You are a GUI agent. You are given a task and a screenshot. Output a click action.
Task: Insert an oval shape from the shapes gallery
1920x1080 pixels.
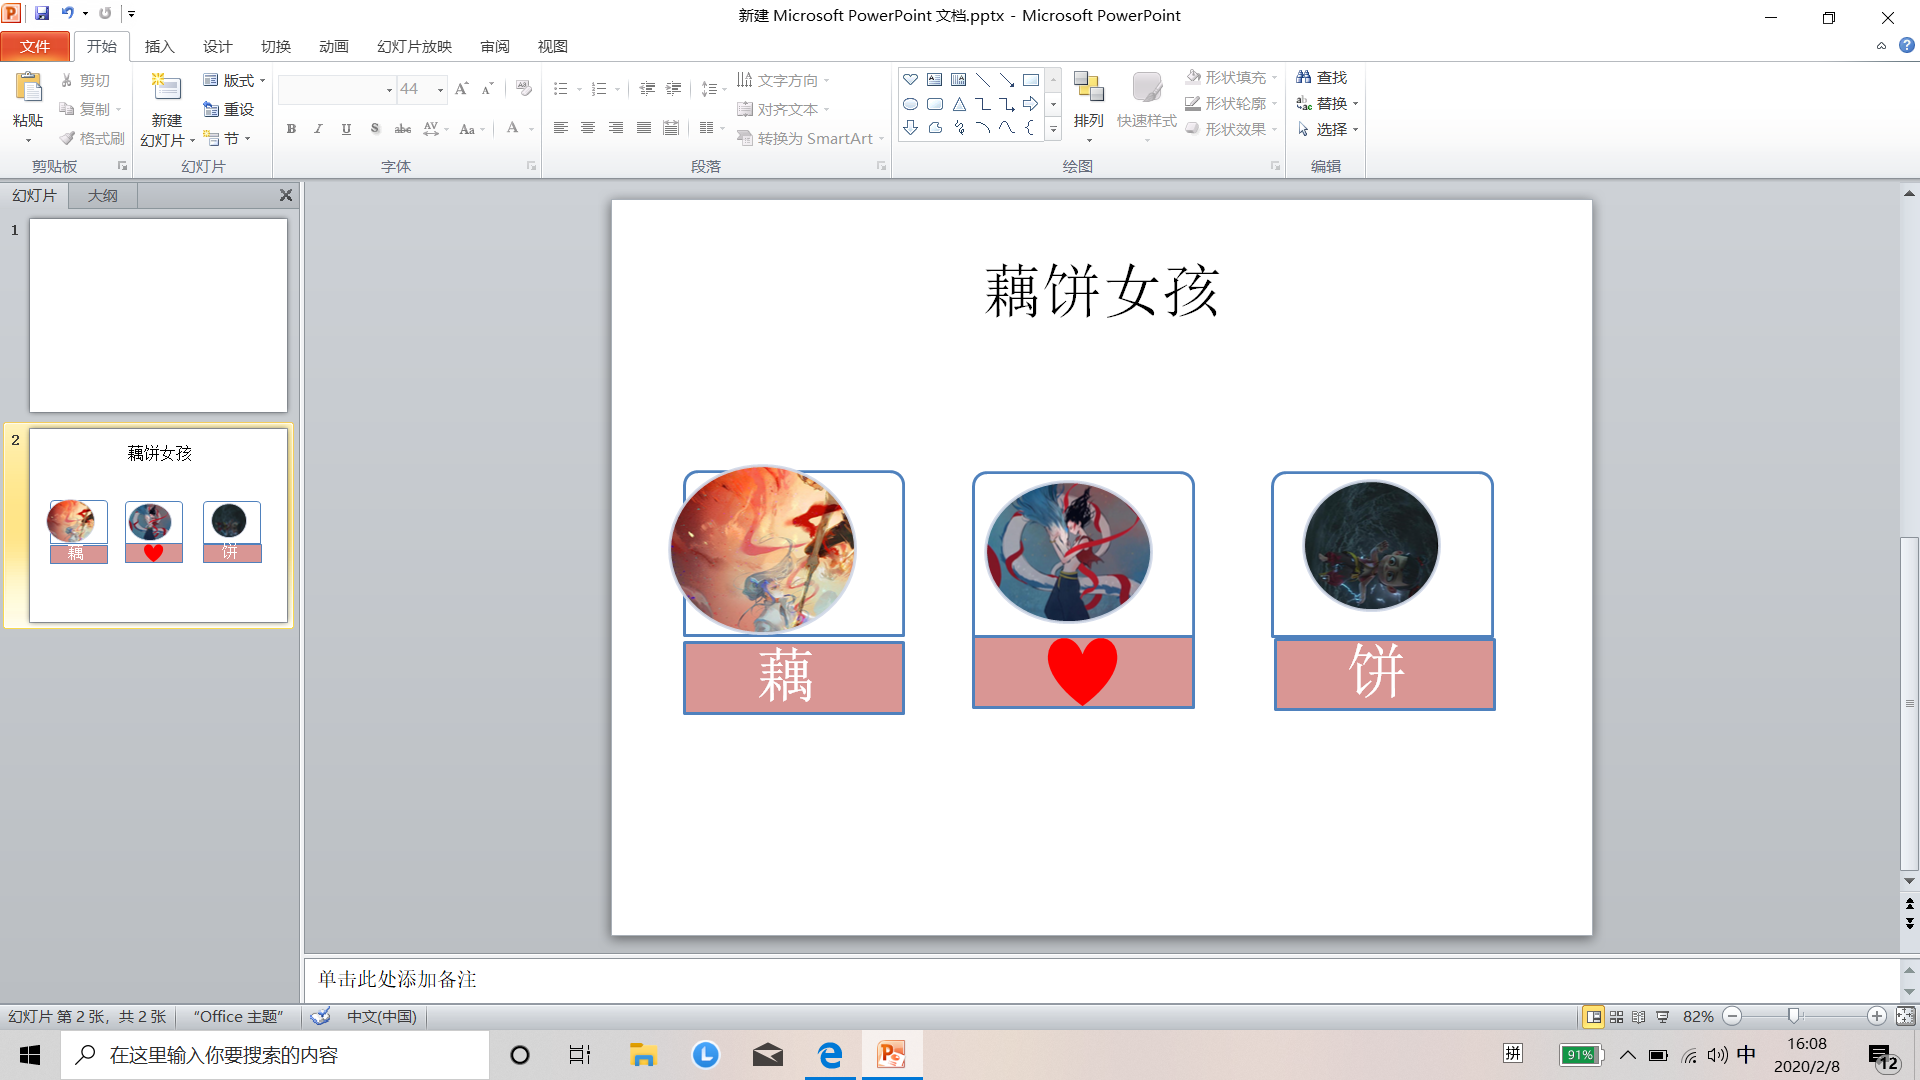911,103
